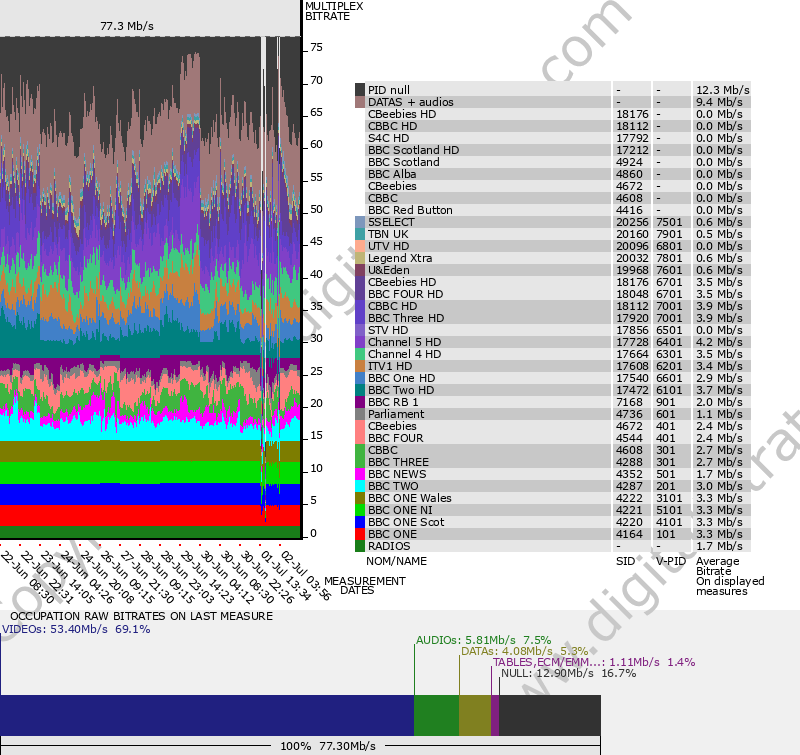
Task: Click the 75 tick on bitrate axis
Action: (x=316, y=47)
